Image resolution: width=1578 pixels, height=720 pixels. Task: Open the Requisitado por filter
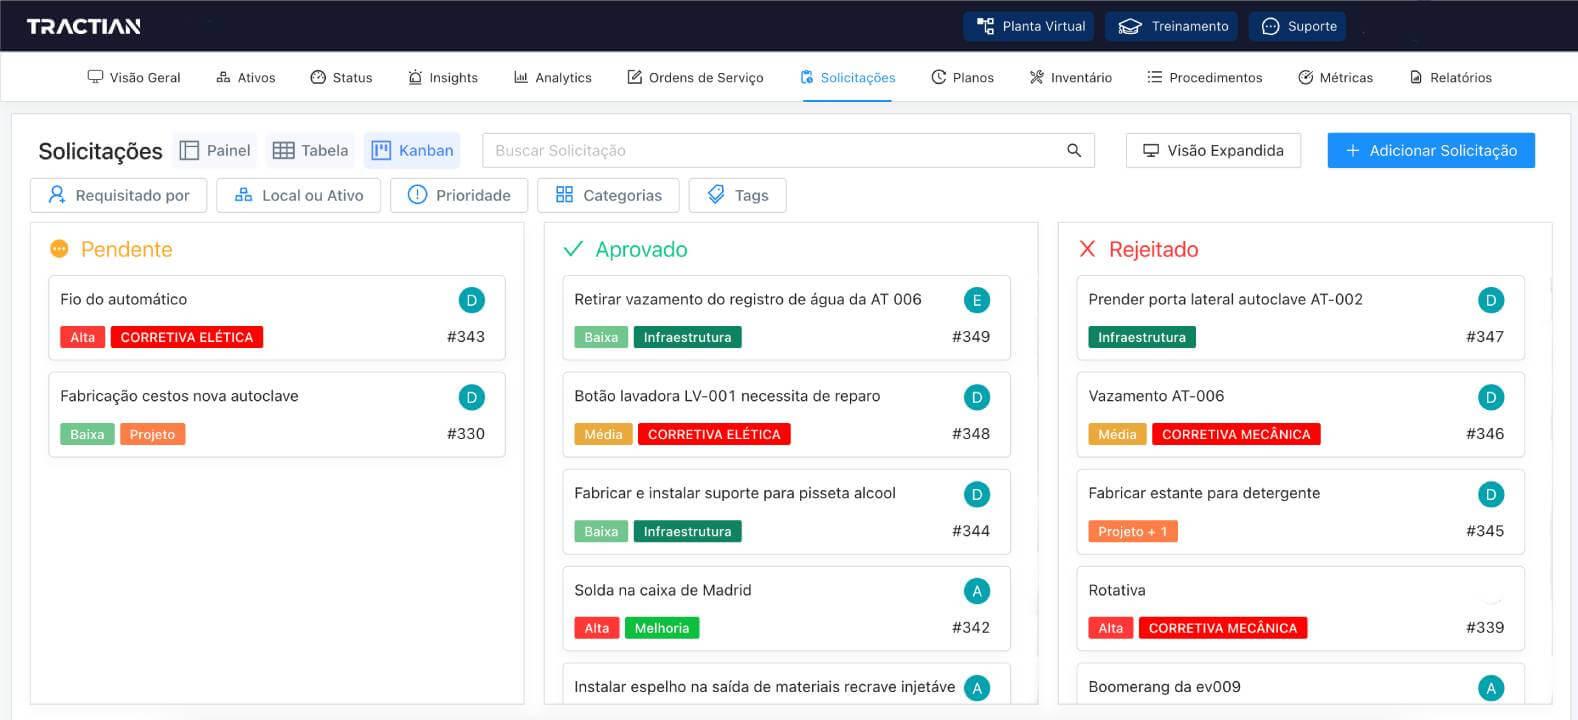(119, 195)
